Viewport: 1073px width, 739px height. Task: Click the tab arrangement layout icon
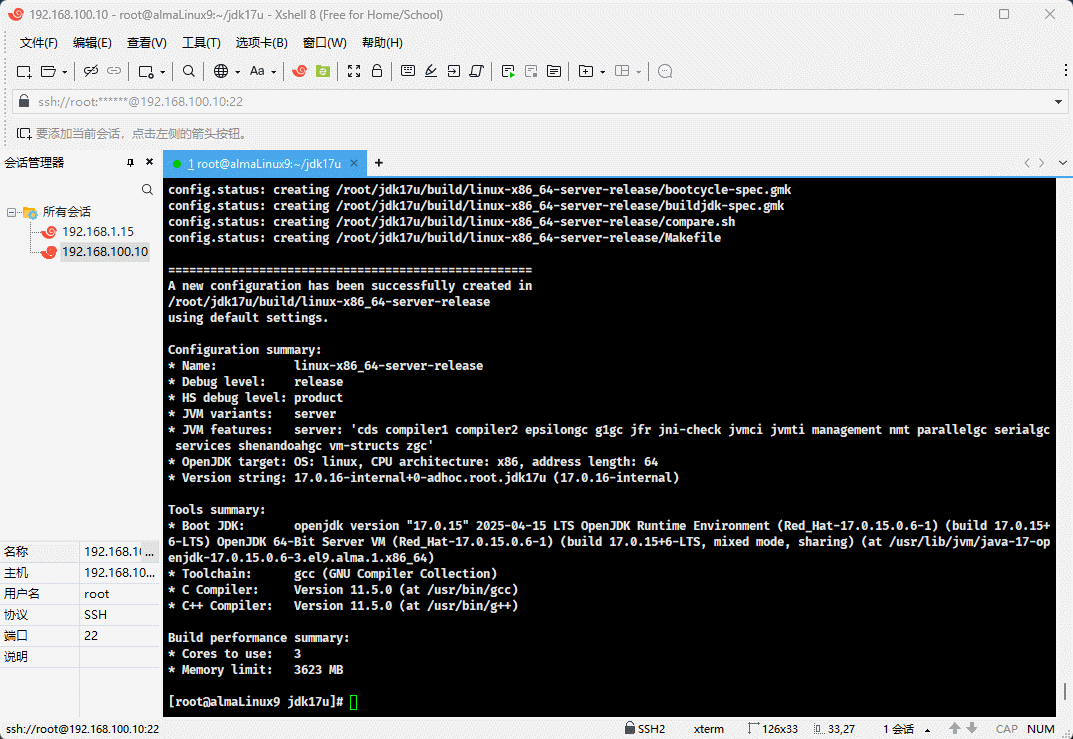tap(622, 71)
